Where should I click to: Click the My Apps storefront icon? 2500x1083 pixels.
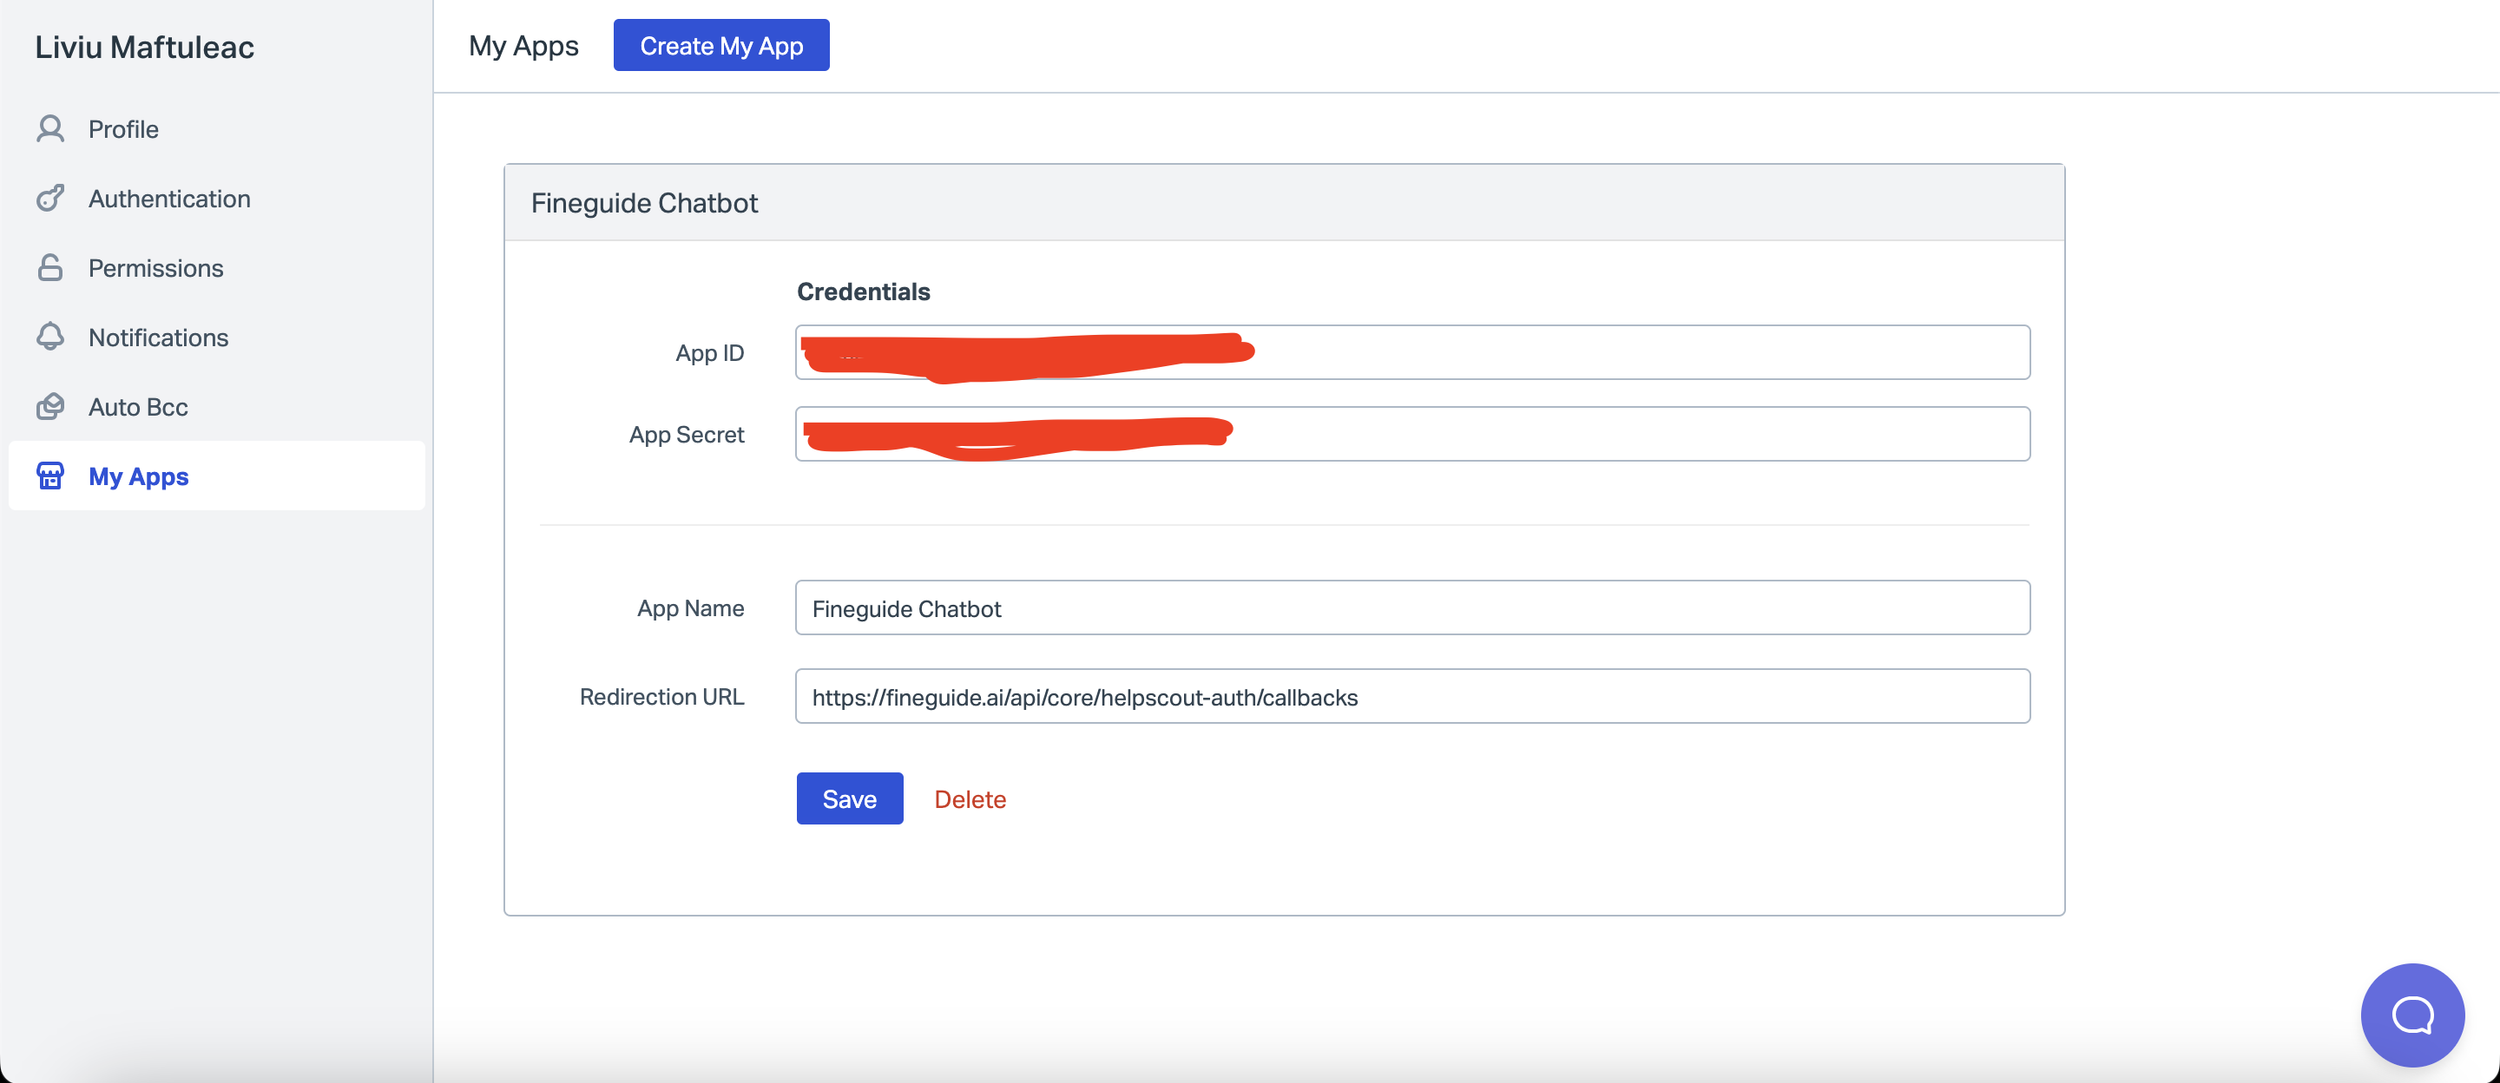tap(50, 476)
